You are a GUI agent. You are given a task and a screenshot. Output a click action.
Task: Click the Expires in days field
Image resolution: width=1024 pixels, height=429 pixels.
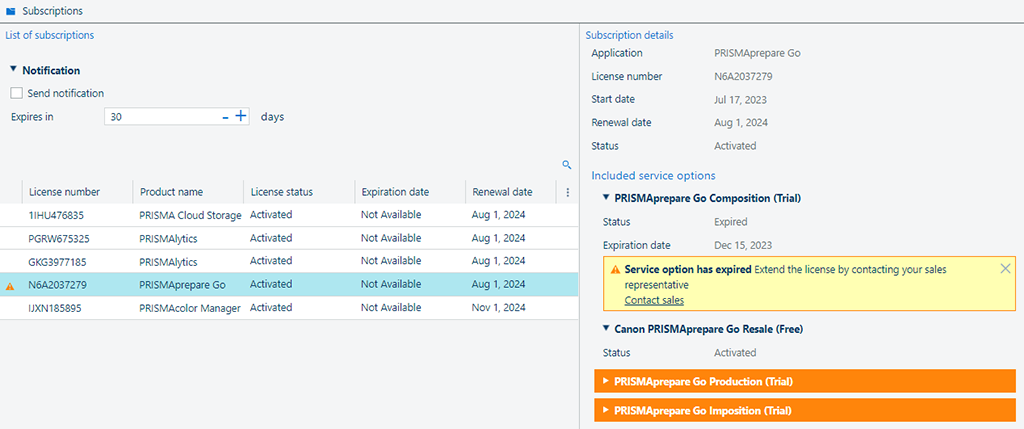160,117
